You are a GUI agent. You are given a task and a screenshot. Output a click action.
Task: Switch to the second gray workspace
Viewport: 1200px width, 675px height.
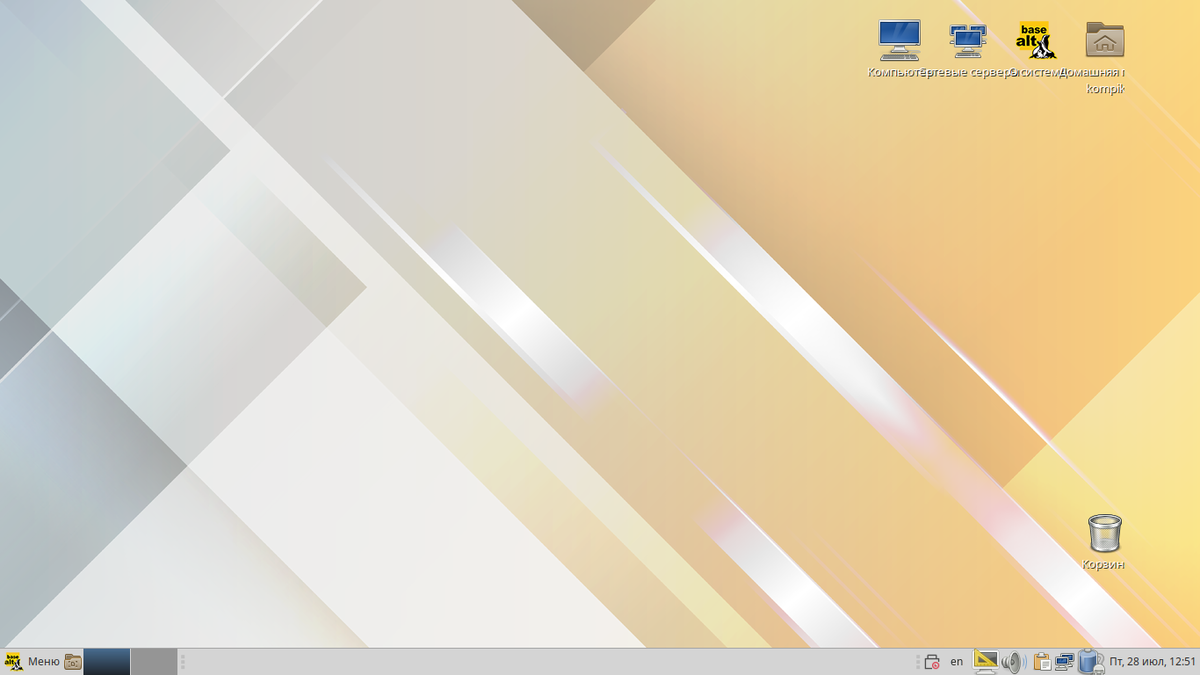154,661
